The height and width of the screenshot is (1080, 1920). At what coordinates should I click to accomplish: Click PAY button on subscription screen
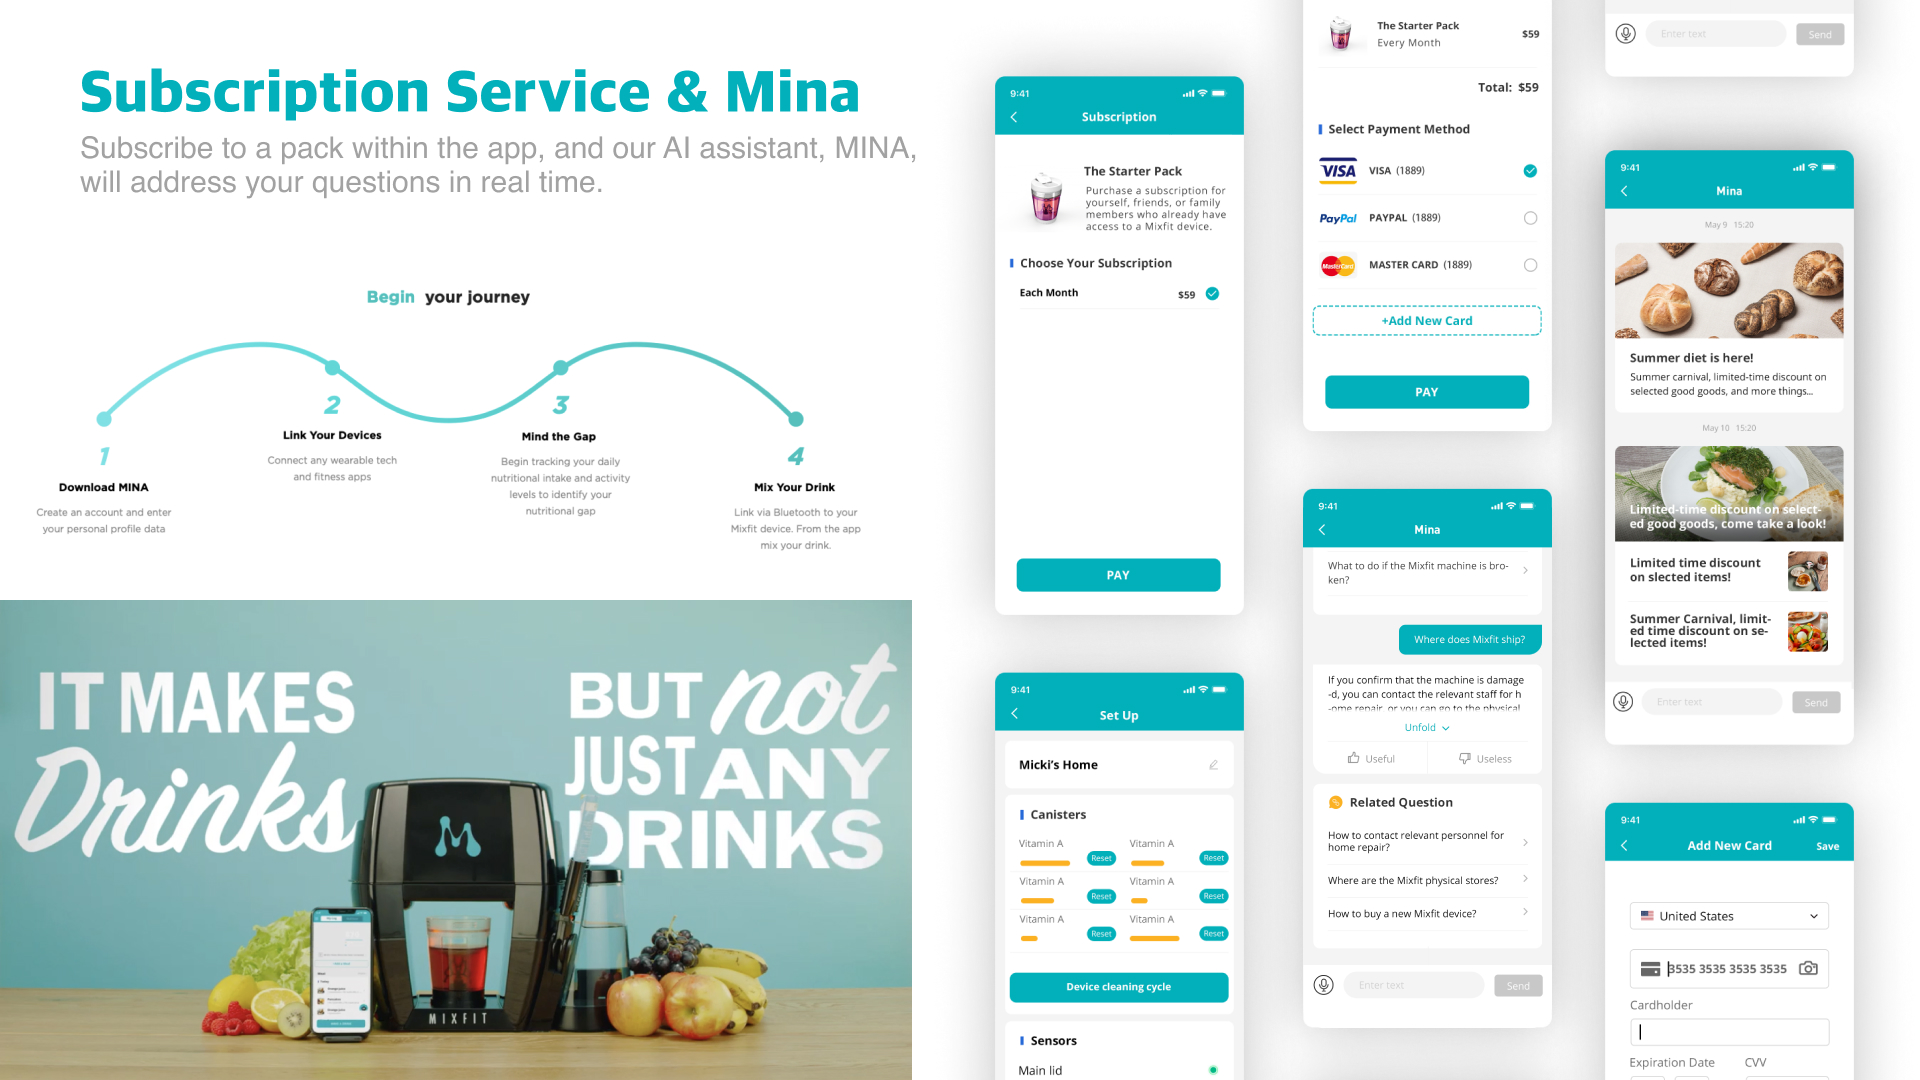(x=1116, y=574)
